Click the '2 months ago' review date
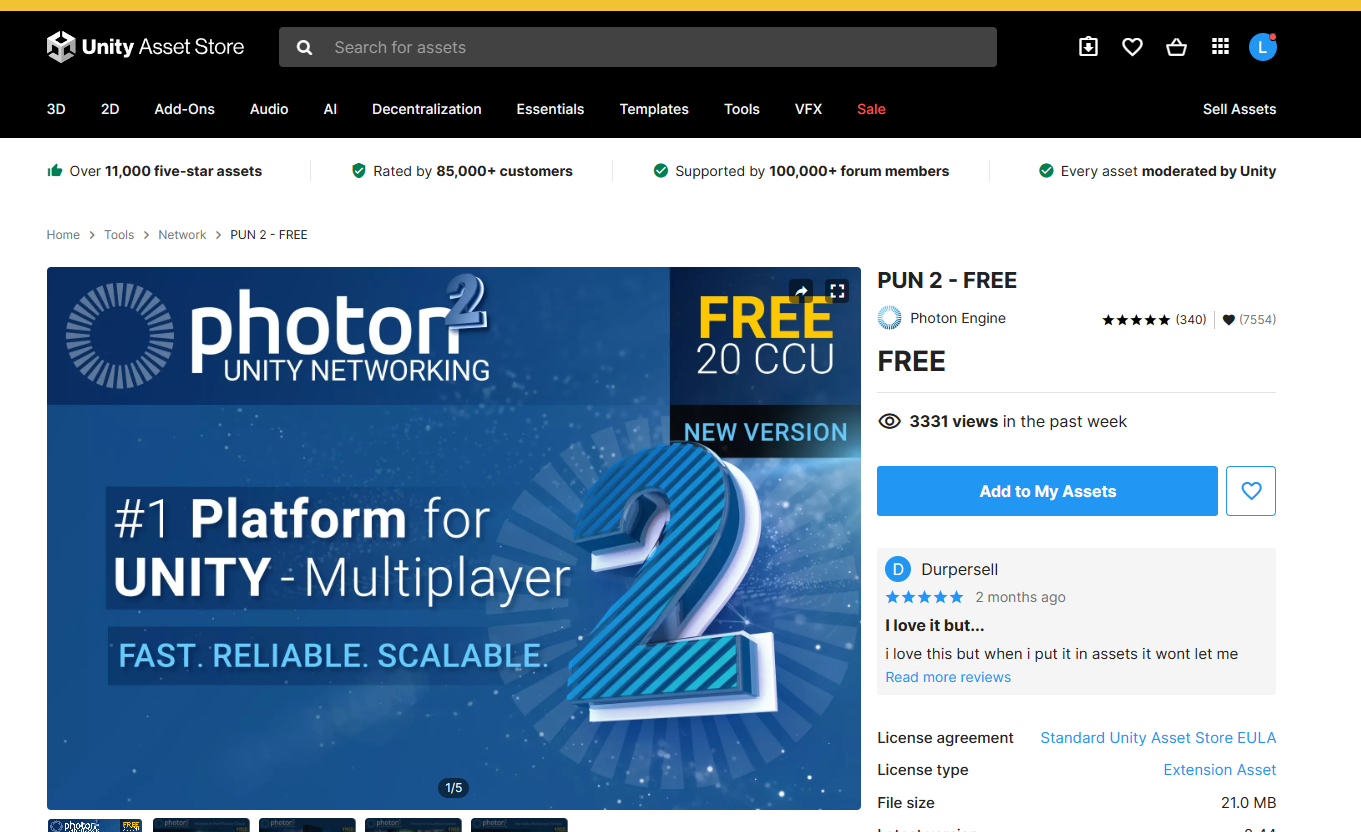Screen dimensions: 1361x832 pos(1020,597)
